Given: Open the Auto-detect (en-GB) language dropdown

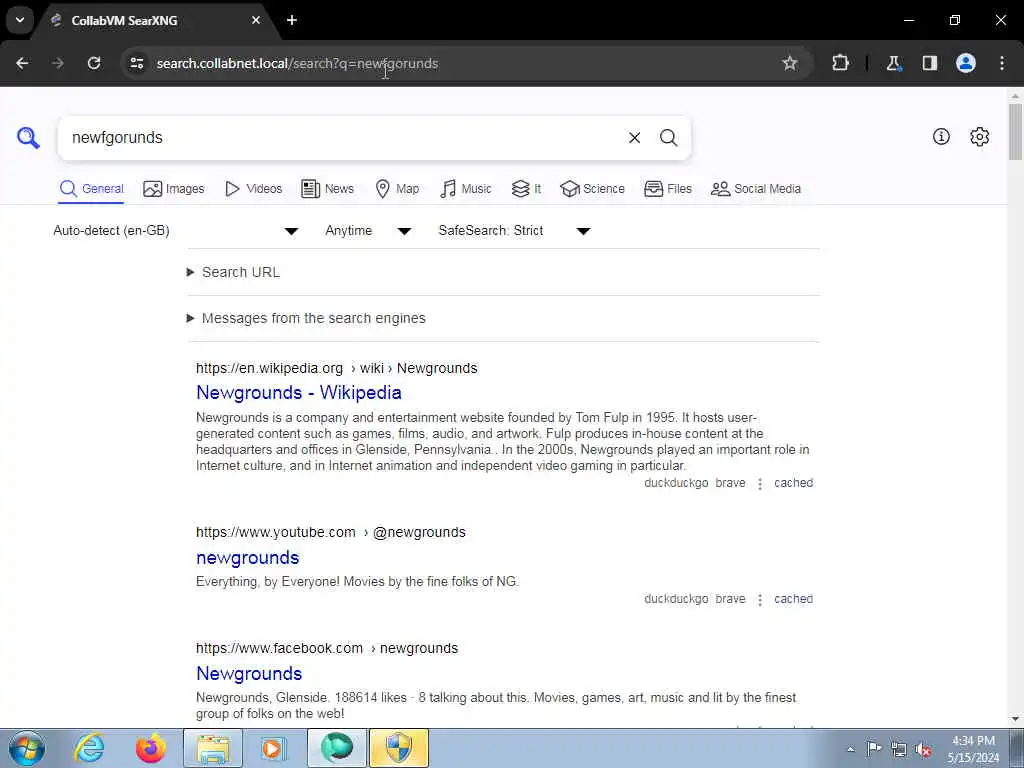Looking at the screenshot, I should pyautogui.click(x=176, y=231).
